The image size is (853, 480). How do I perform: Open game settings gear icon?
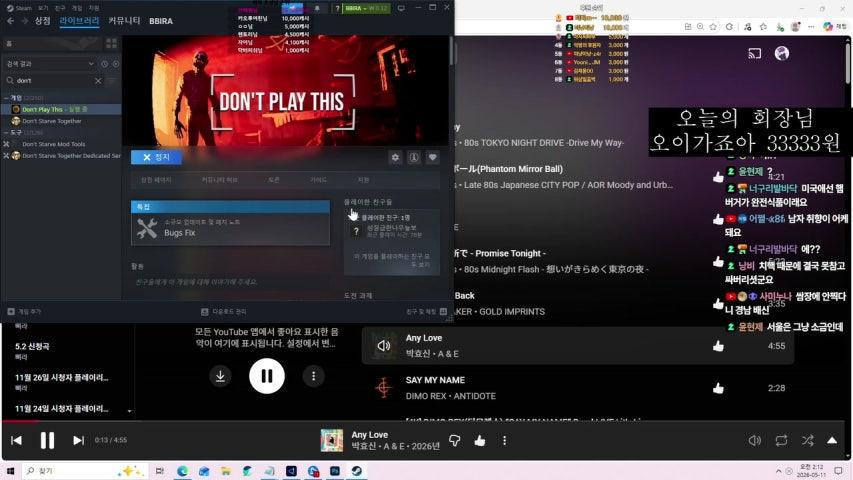click(395, 157)
